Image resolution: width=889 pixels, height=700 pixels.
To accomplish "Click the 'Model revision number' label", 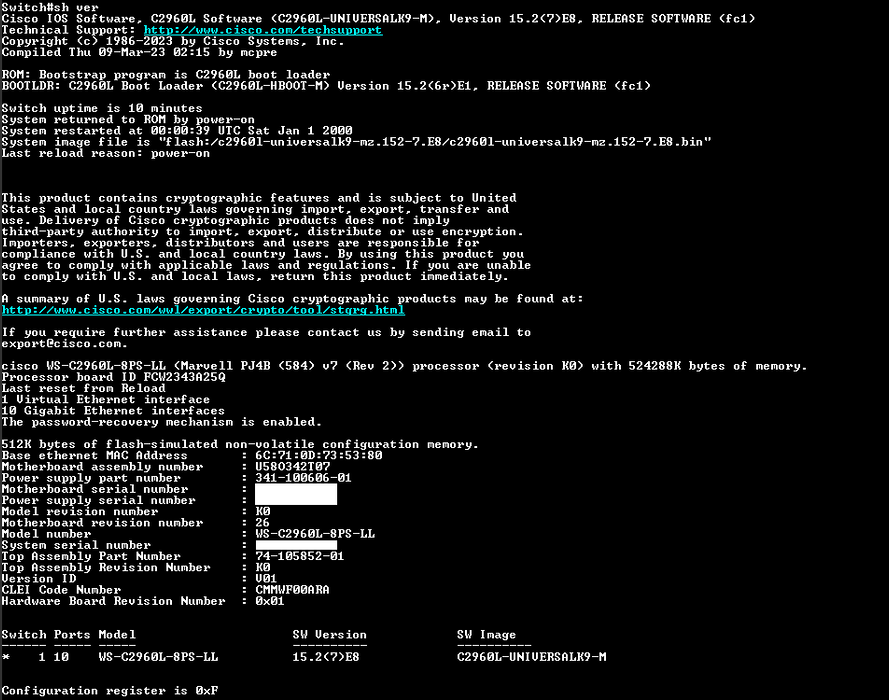I will coord(80,511).
